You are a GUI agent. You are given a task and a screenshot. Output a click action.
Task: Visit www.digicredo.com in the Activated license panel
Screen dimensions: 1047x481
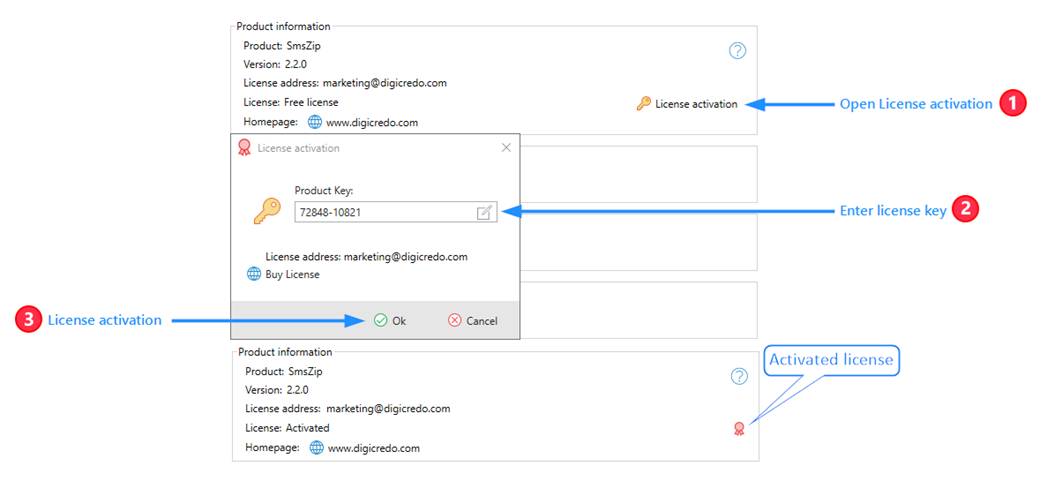pyautogui.click(x=373, y=448)
